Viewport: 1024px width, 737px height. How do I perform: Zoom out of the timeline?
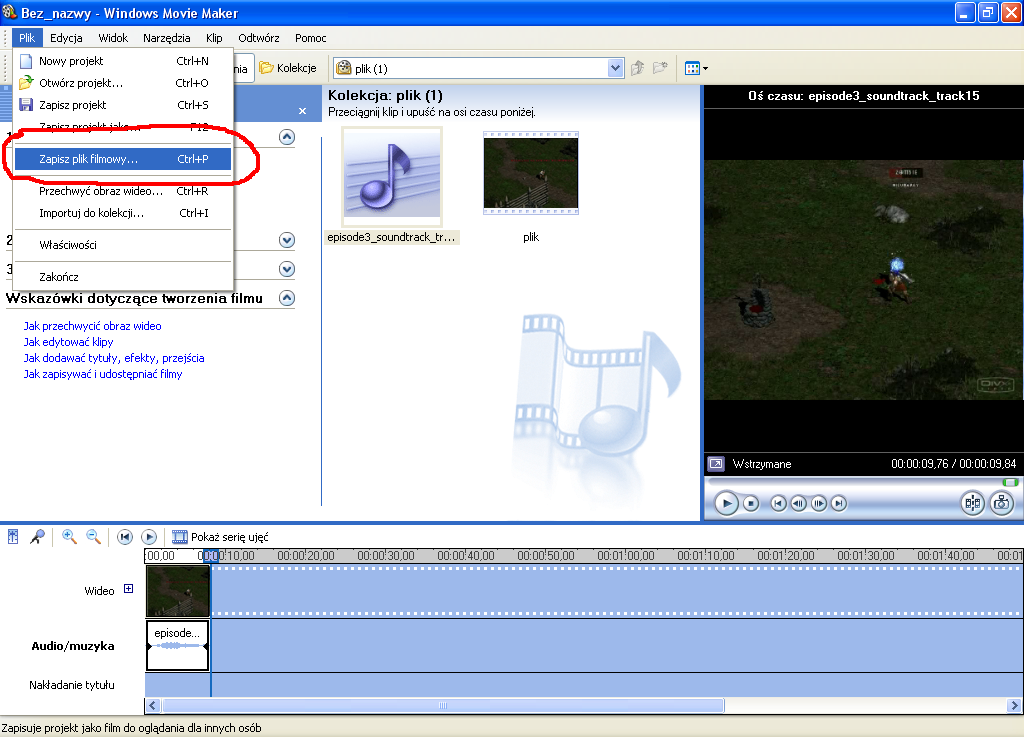click(x=93, y=537)
